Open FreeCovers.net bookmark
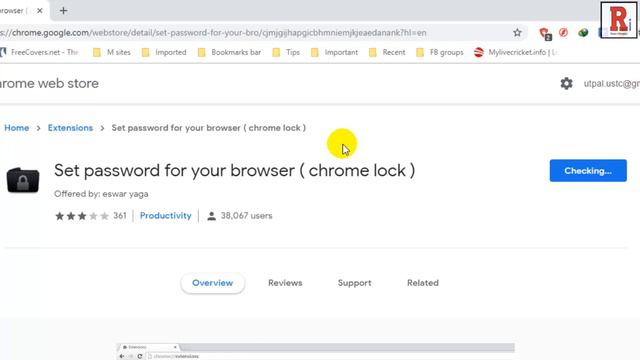The image size is (640, 360). click(39, 52)
